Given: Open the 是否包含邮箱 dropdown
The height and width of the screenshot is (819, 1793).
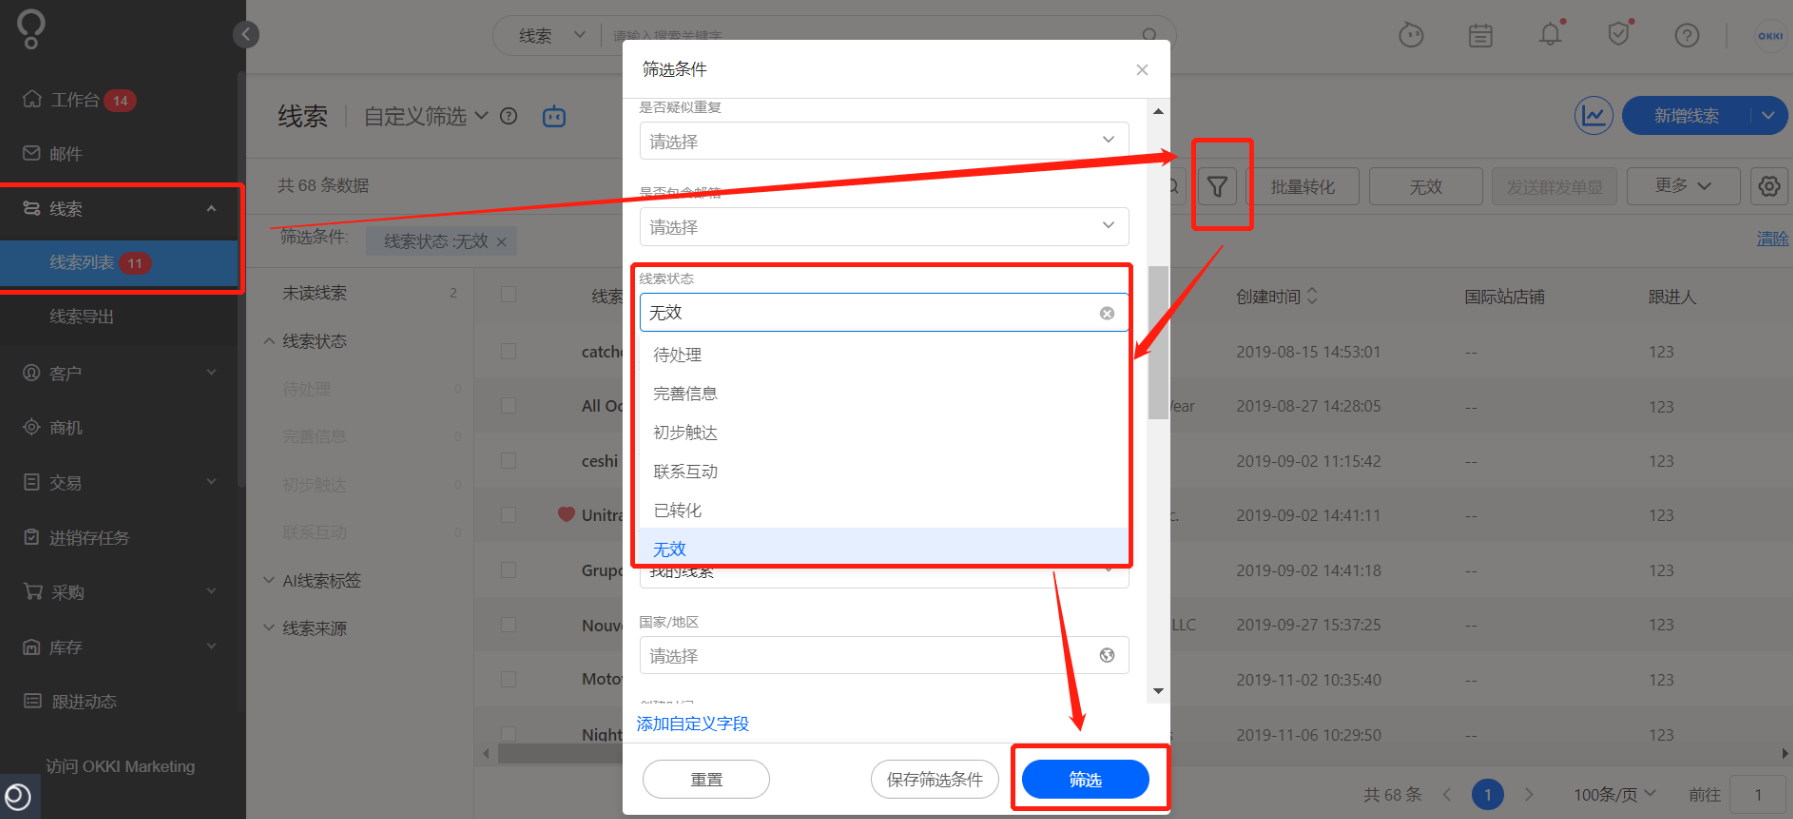Looking at the screenshot, I should click(884, 227).
